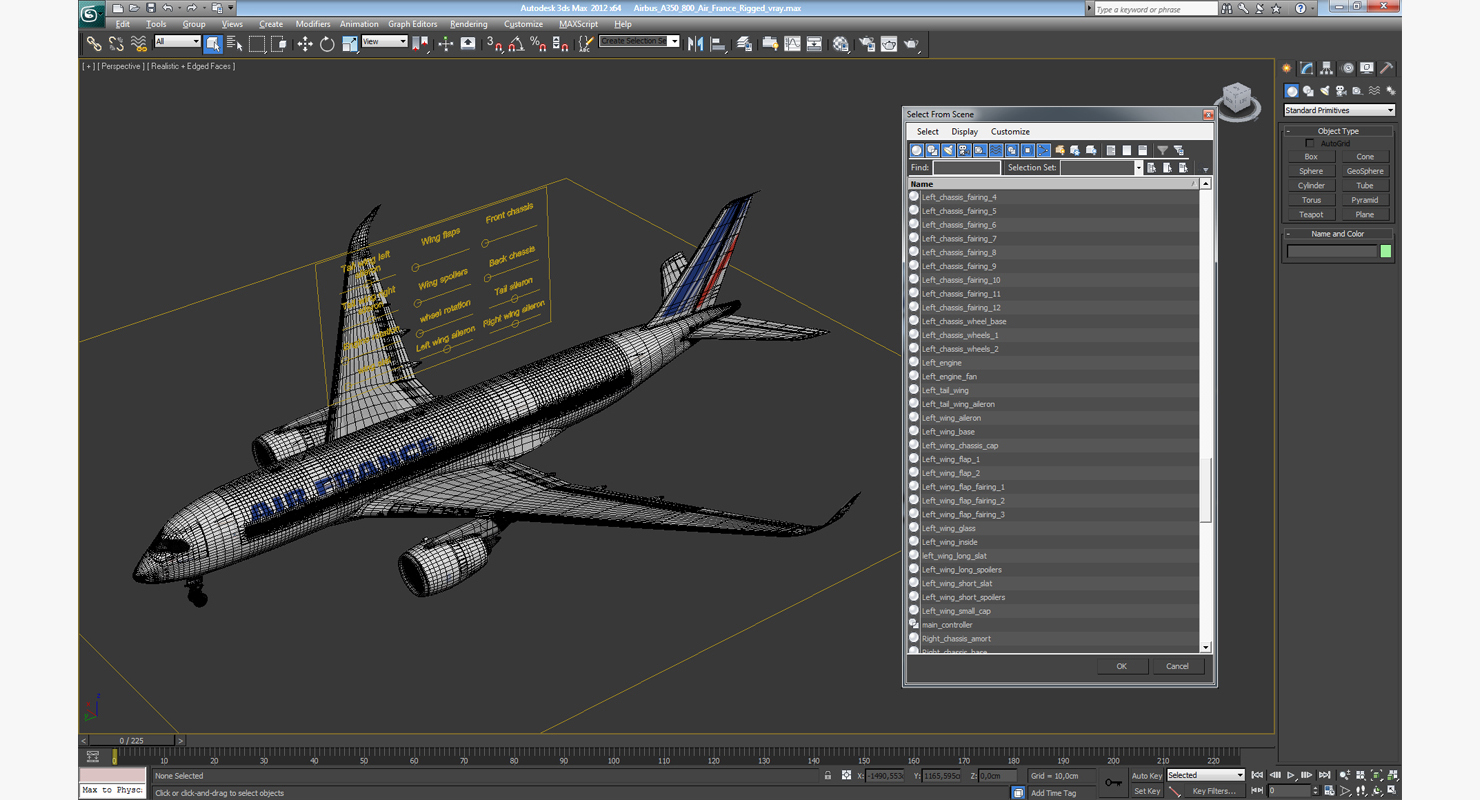The image size is (1480, 800).
Task: Open the Modify command panel tab
Action: click(x=1306, y=69)
